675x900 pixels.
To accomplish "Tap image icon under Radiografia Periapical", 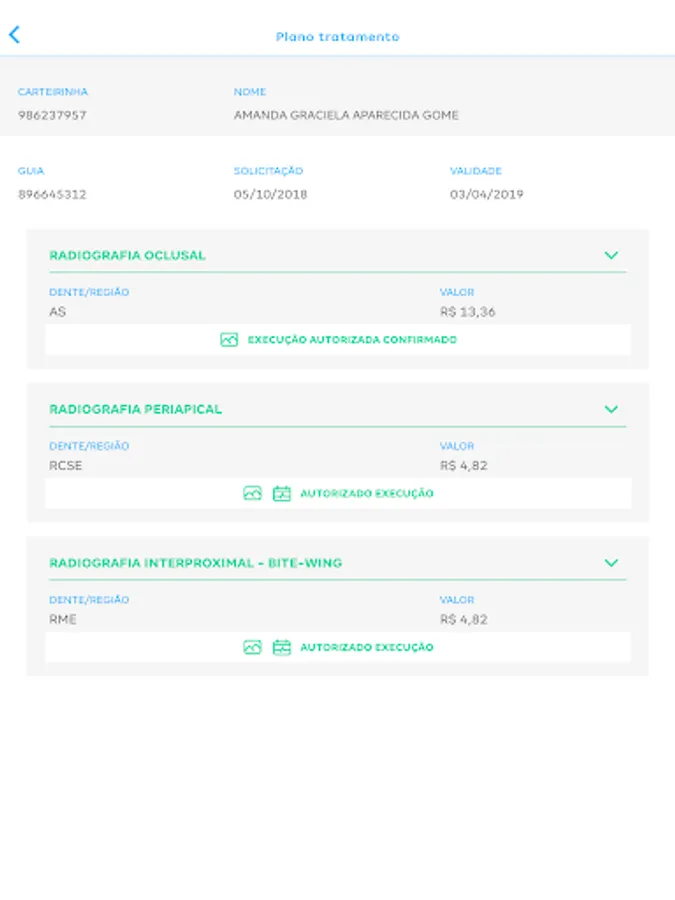I will [253, 494].
